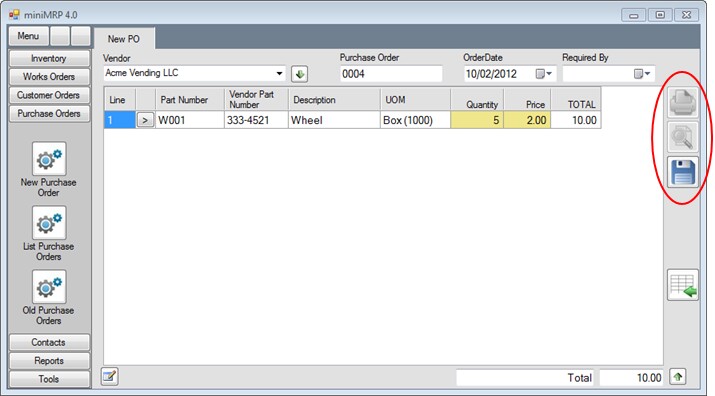Open the Customer Orders section
715x396 pixels.
(x=49, y=95)
